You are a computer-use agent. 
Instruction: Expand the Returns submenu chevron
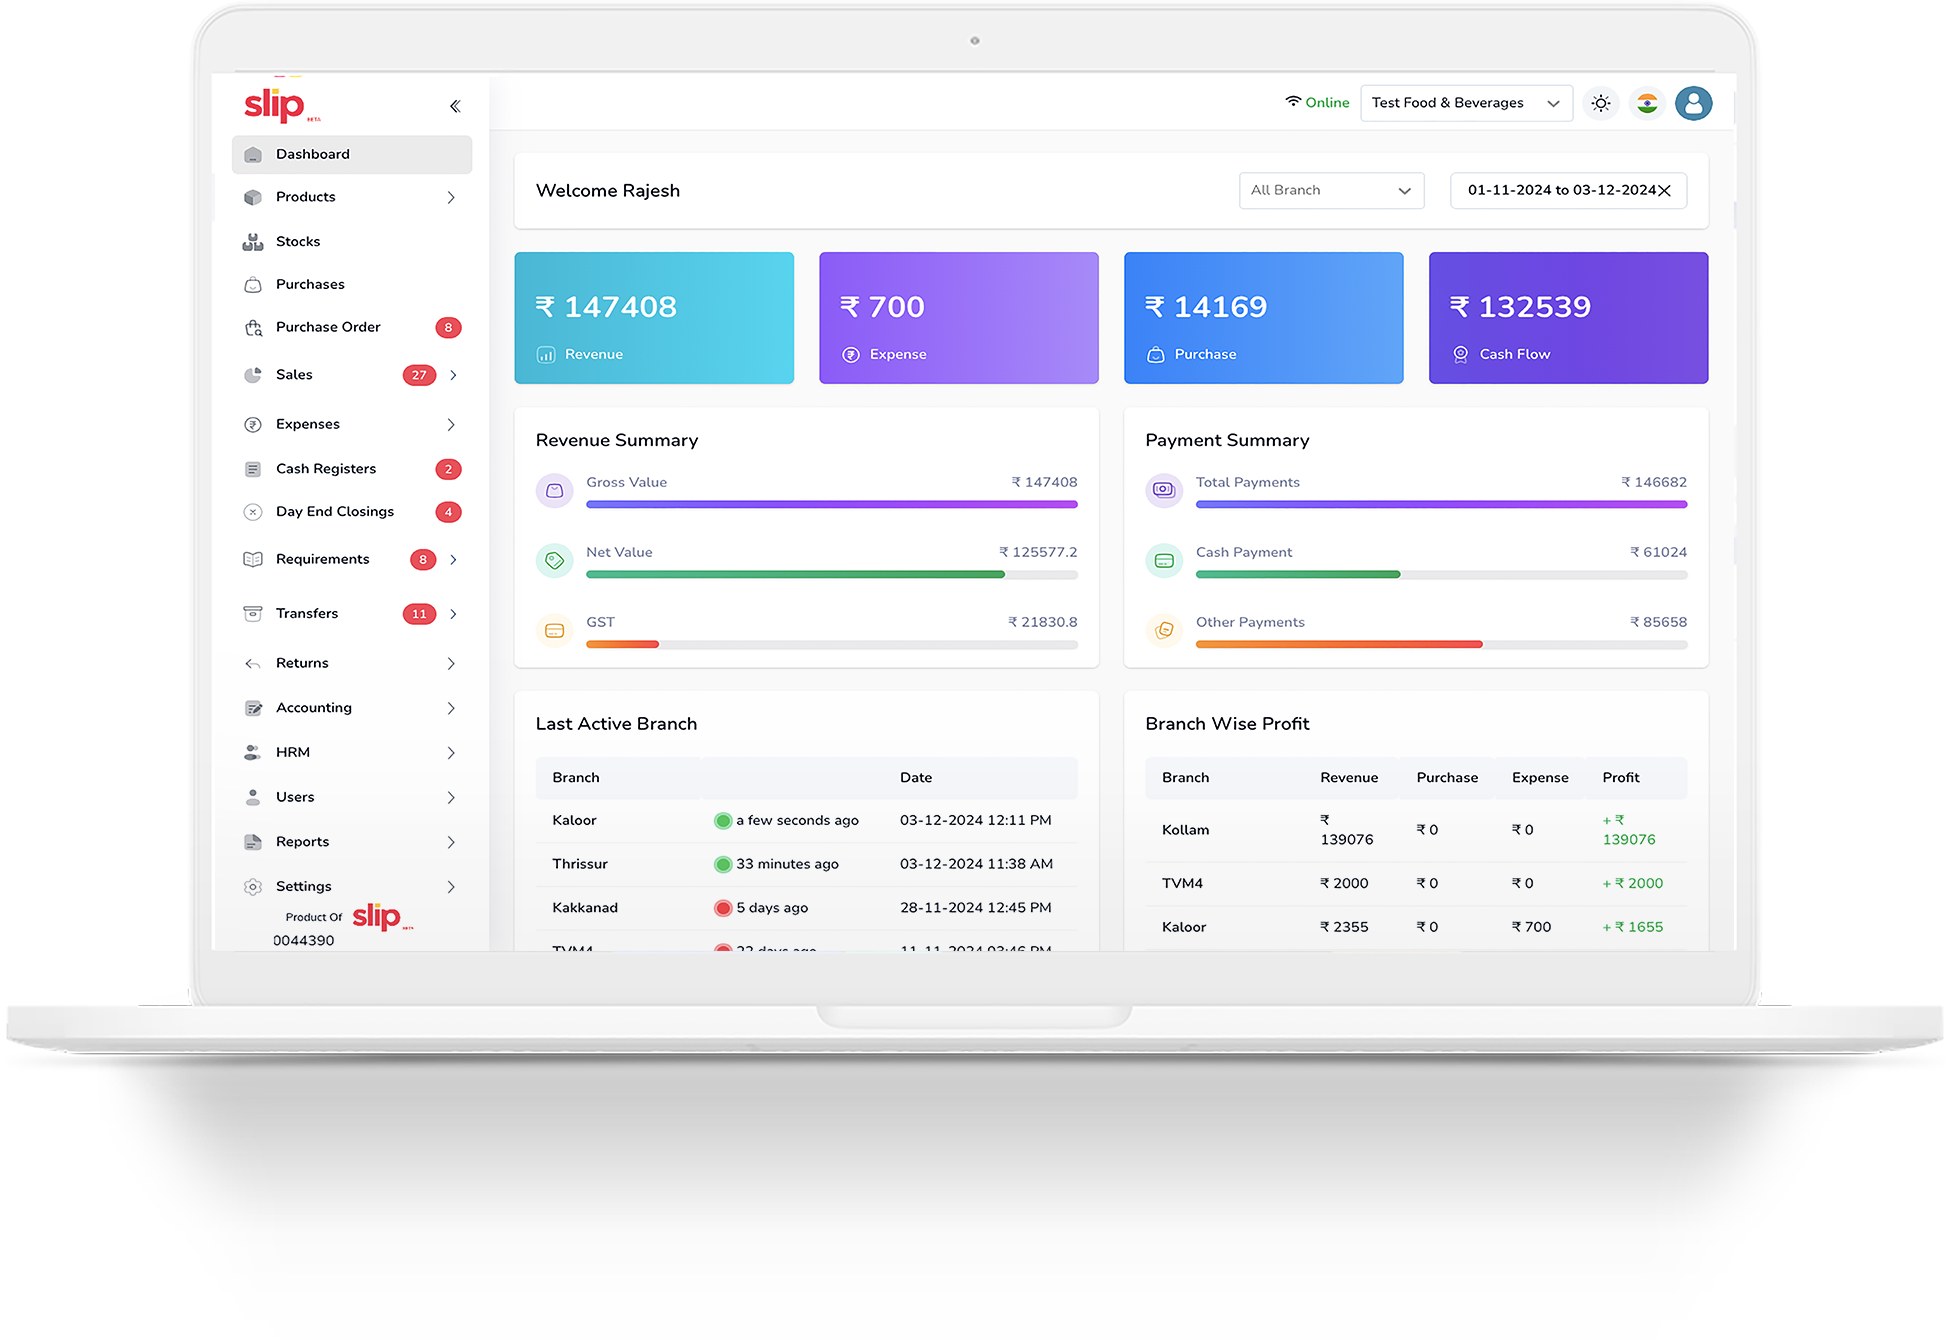tap(451, 664)
